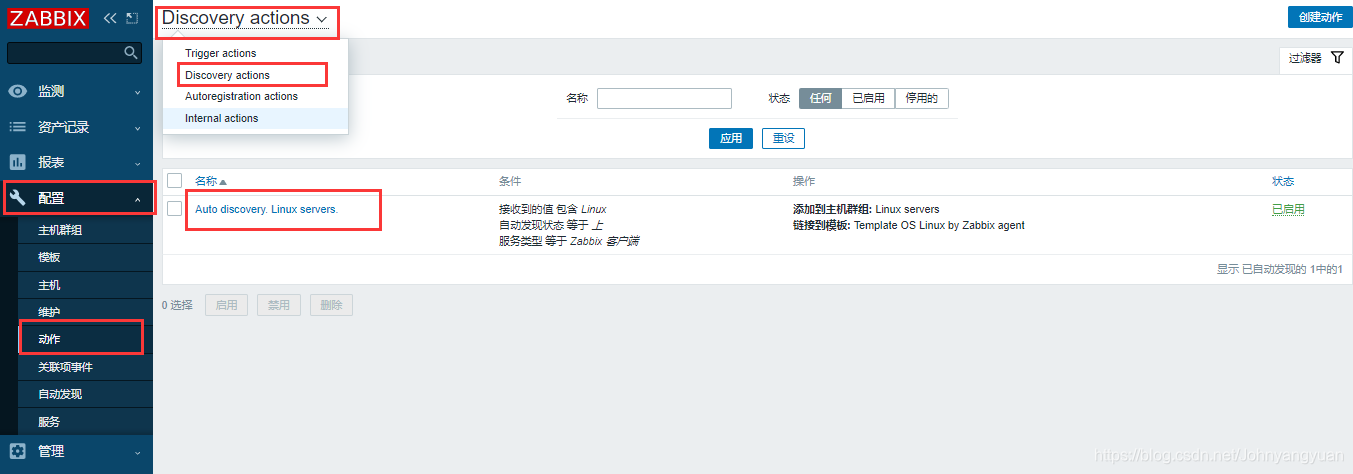
Task: Open Auto discovery. Linux servers action link
Action: tap(266, 209)
